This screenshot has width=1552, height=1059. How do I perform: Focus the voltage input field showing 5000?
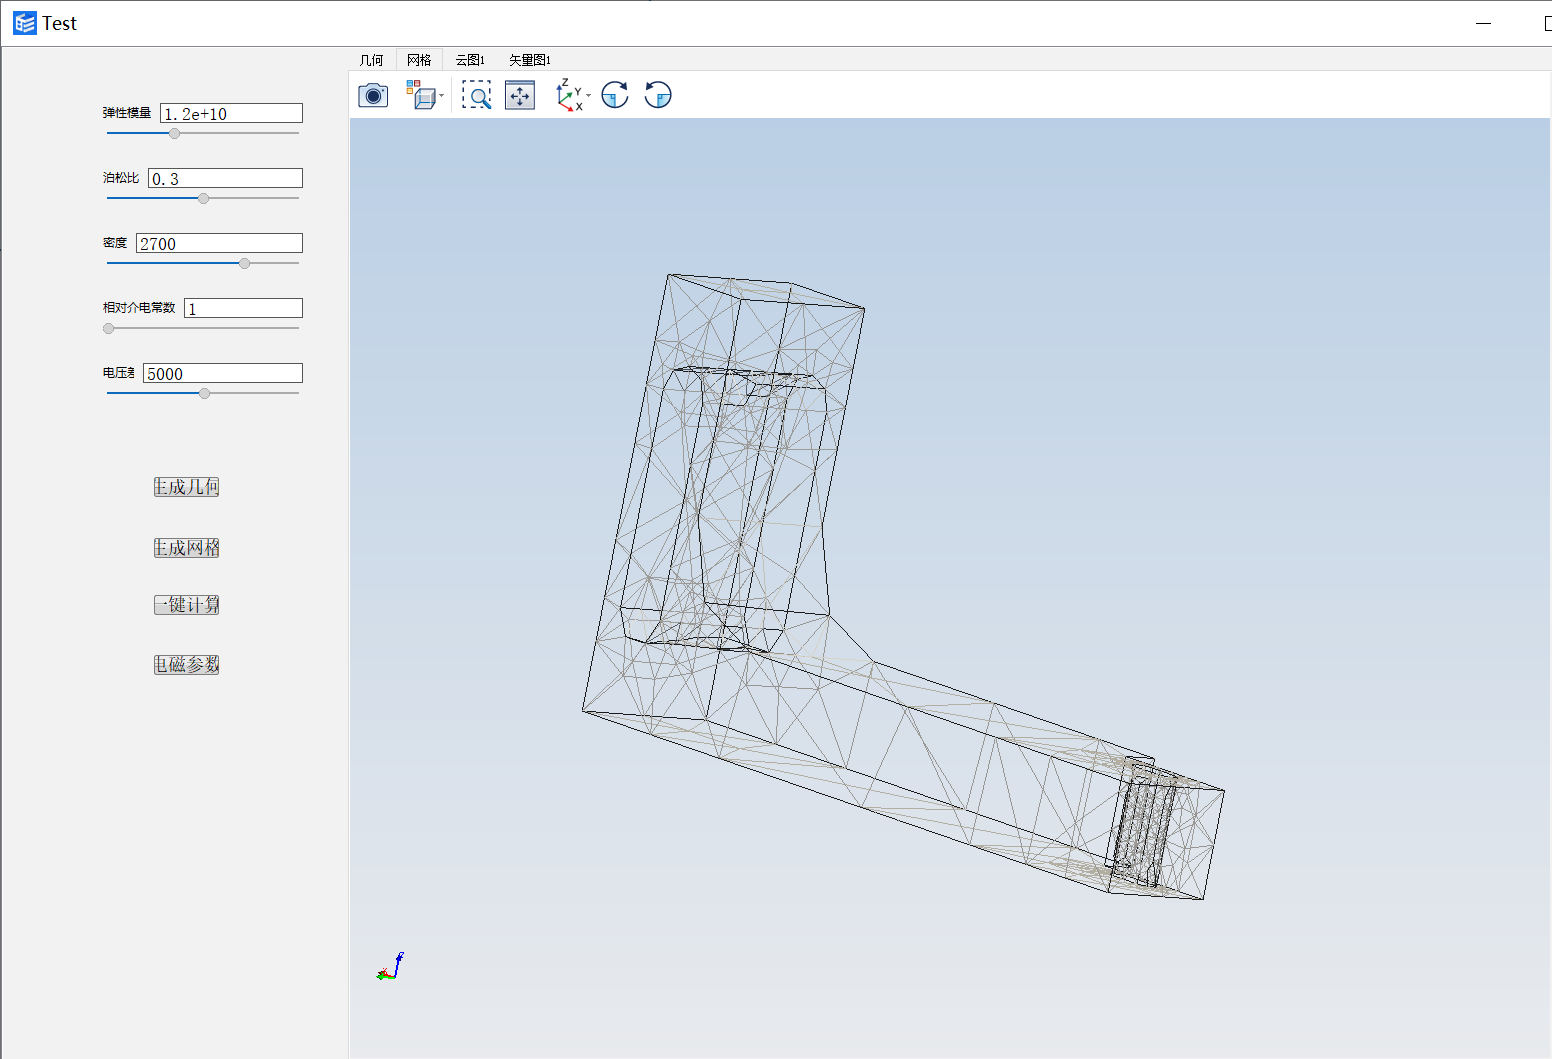[222, 374]
